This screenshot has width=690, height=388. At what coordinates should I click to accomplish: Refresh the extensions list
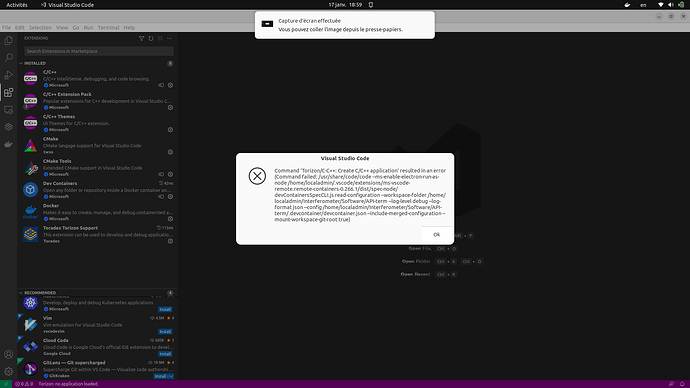[151, 39]
